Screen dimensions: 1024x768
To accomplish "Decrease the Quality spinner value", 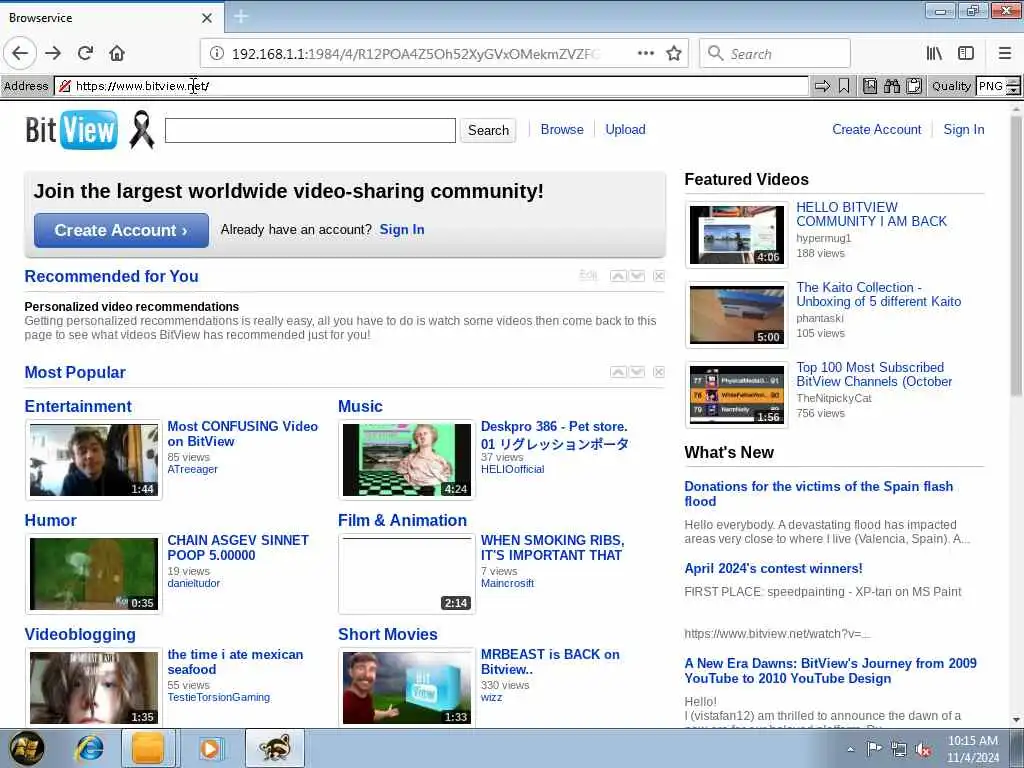I will click(x=1014, y=91).
